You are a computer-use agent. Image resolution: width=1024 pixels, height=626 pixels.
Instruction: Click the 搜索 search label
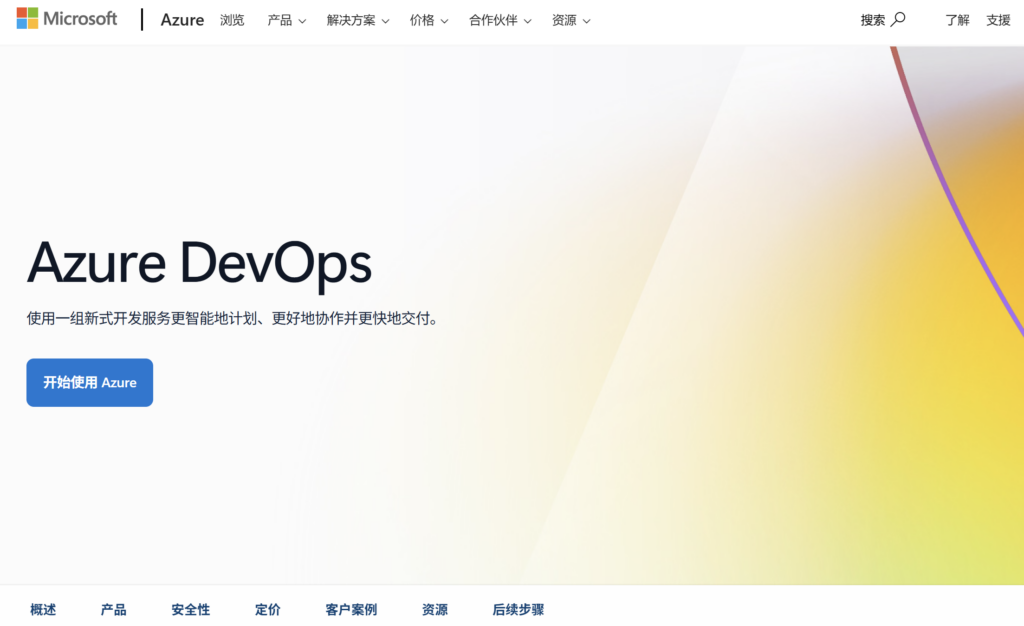[872, 20]
